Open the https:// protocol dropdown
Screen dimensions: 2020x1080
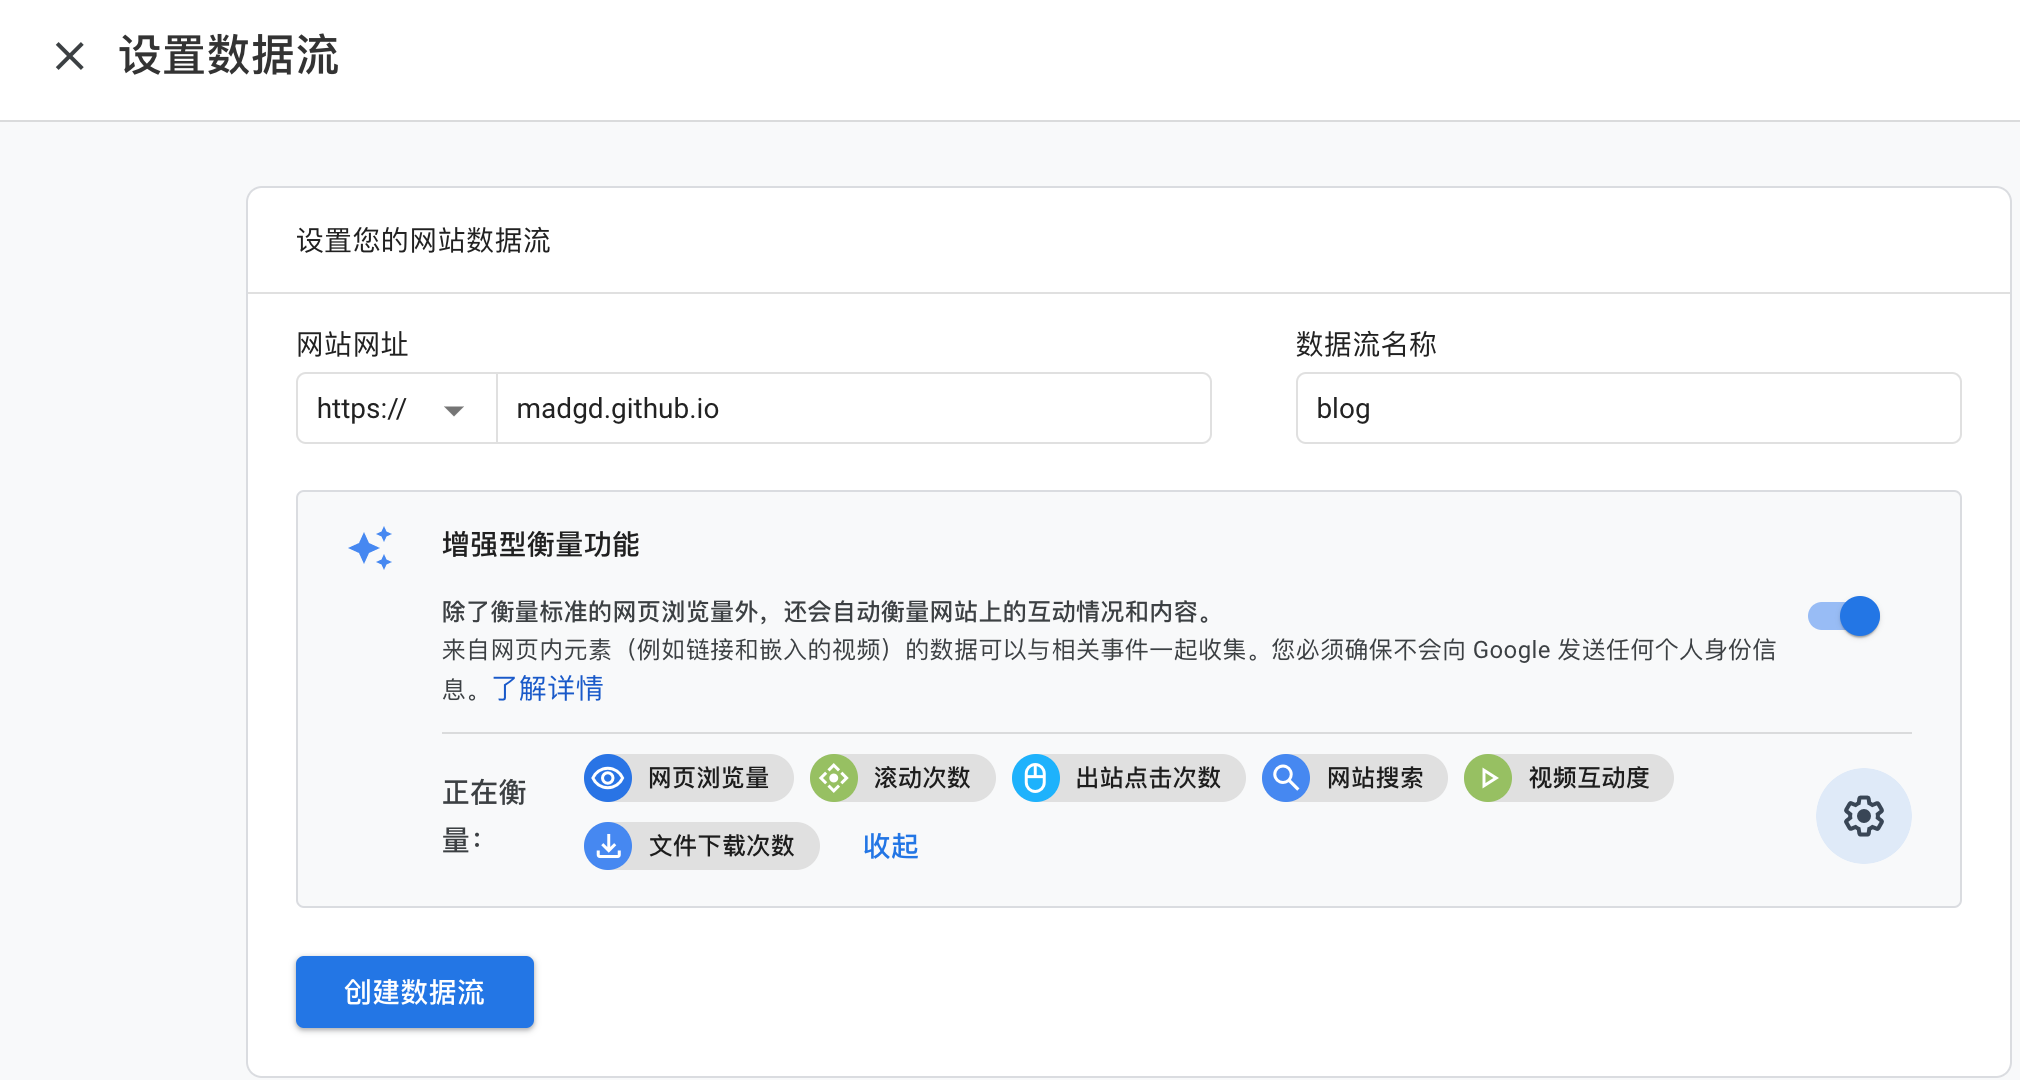[x=362, y=409]
